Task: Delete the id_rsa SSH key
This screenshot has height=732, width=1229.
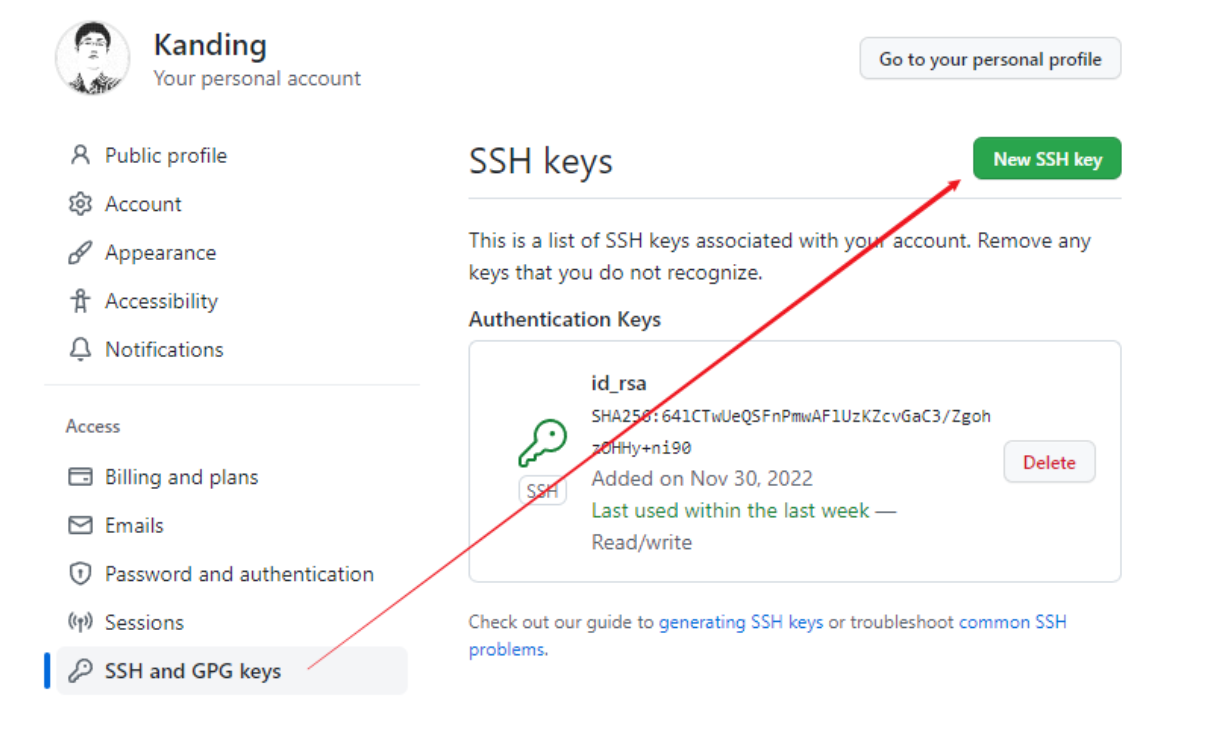Action: tap(1049, 462)
